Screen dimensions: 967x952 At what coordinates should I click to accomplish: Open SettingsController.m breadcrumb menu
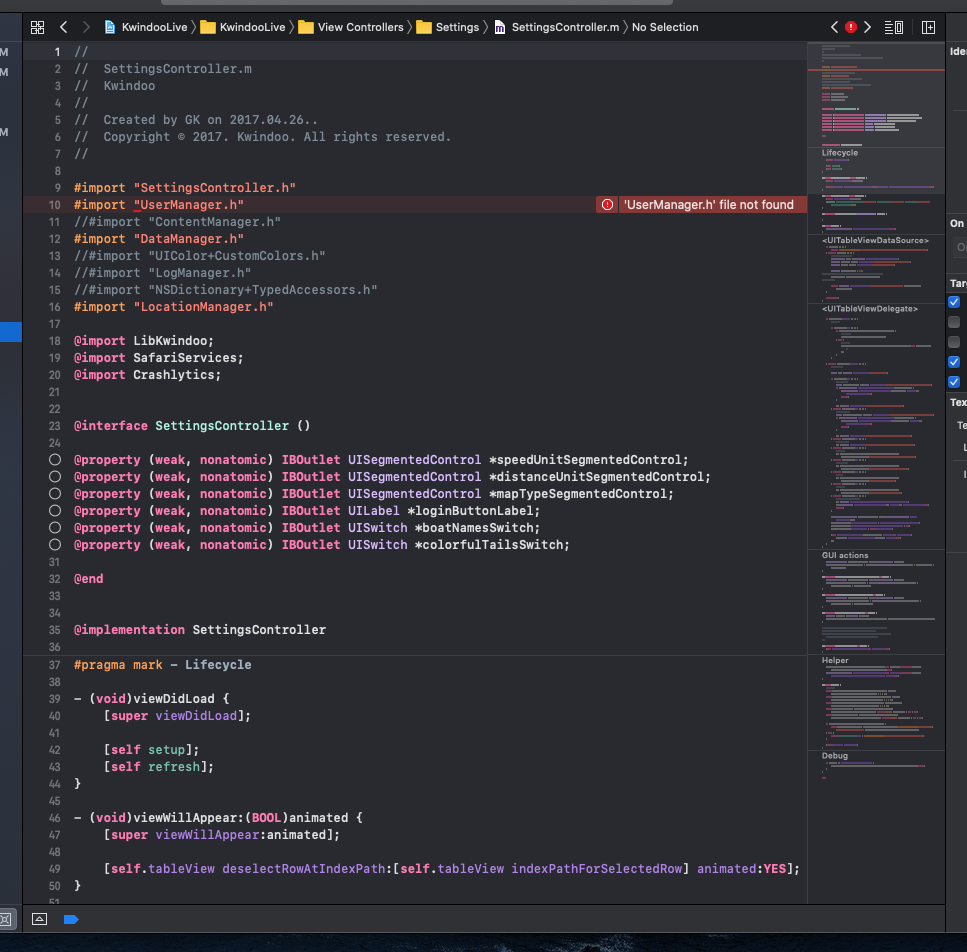click(x=557, y=27)
